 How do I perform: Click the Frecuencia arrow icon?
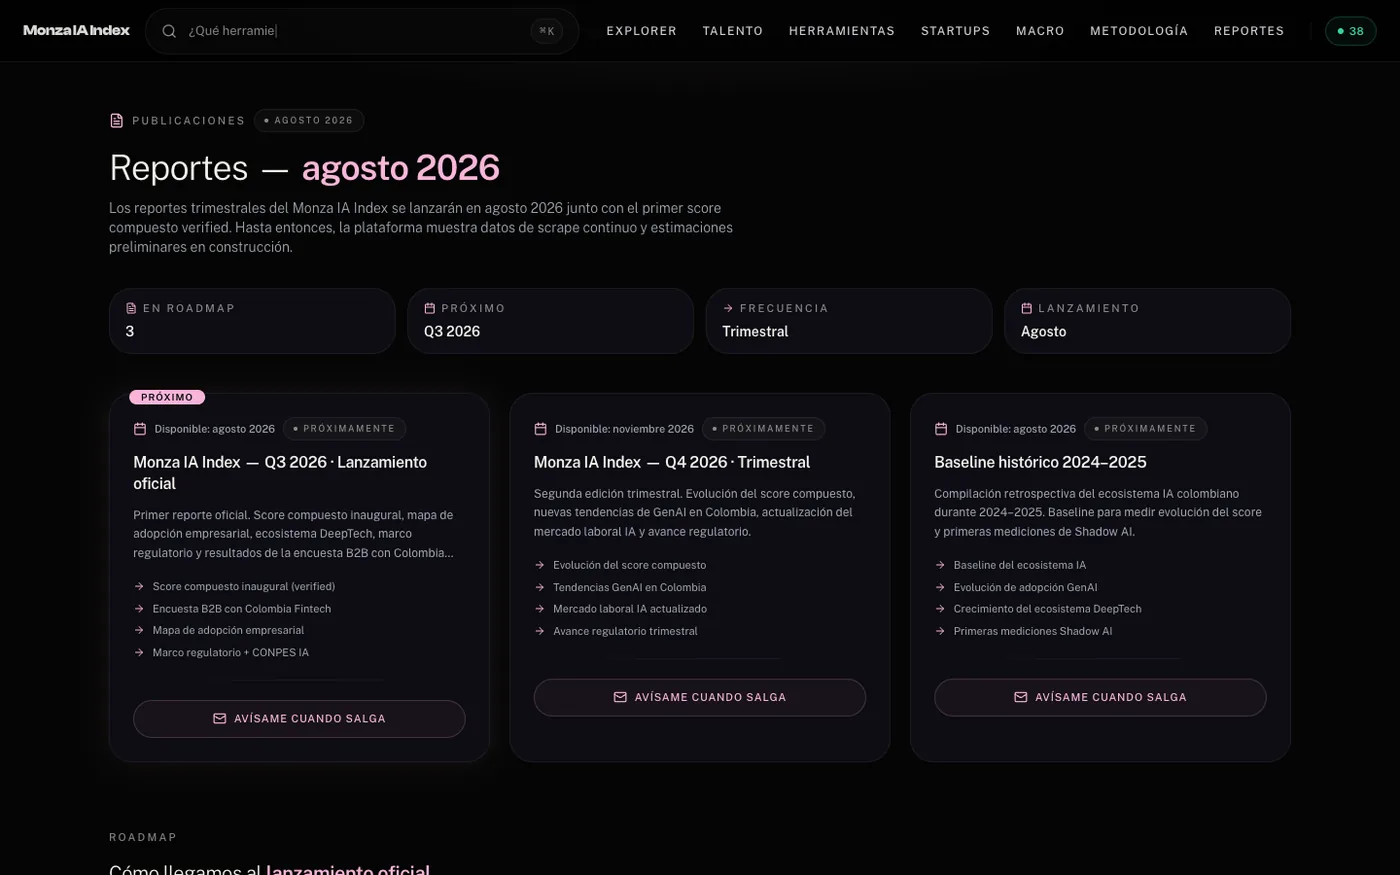click(x=728, y=308)
